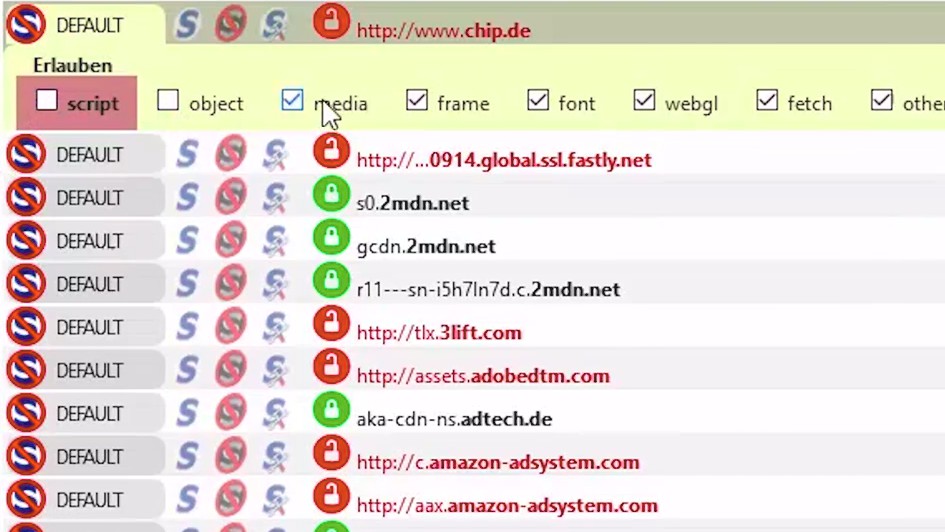Click green lock icon for aka-cdn-ns.adtech.de

331,413
